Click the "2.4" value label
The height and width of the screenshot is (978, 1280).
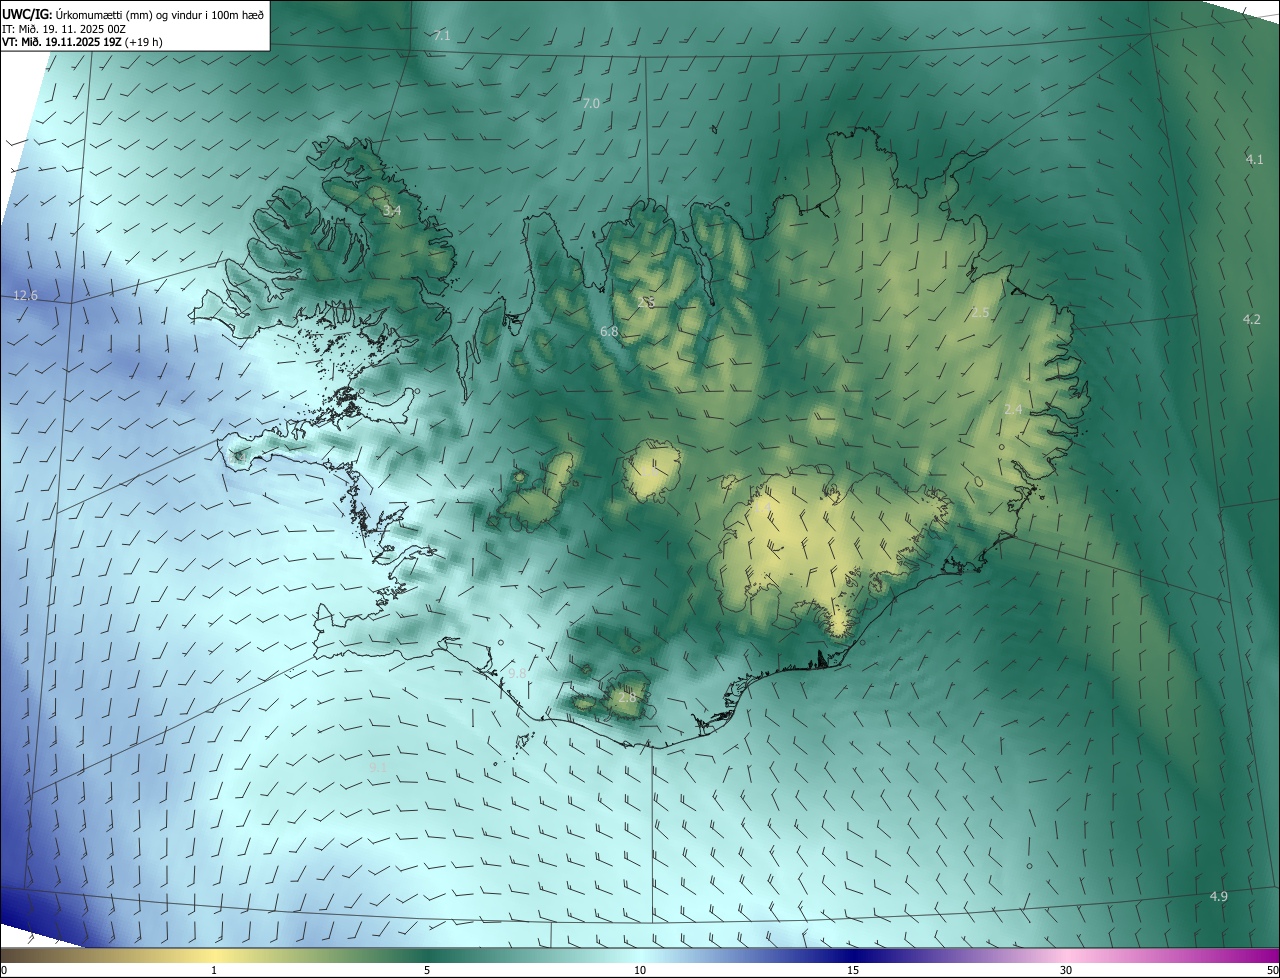tap(1013, 410)
